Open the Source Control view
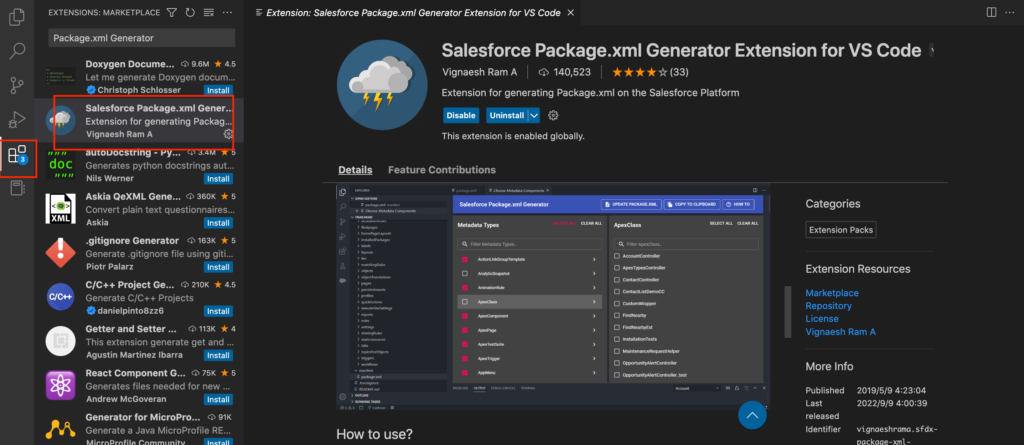1024x445 pixels. point(17,85)
